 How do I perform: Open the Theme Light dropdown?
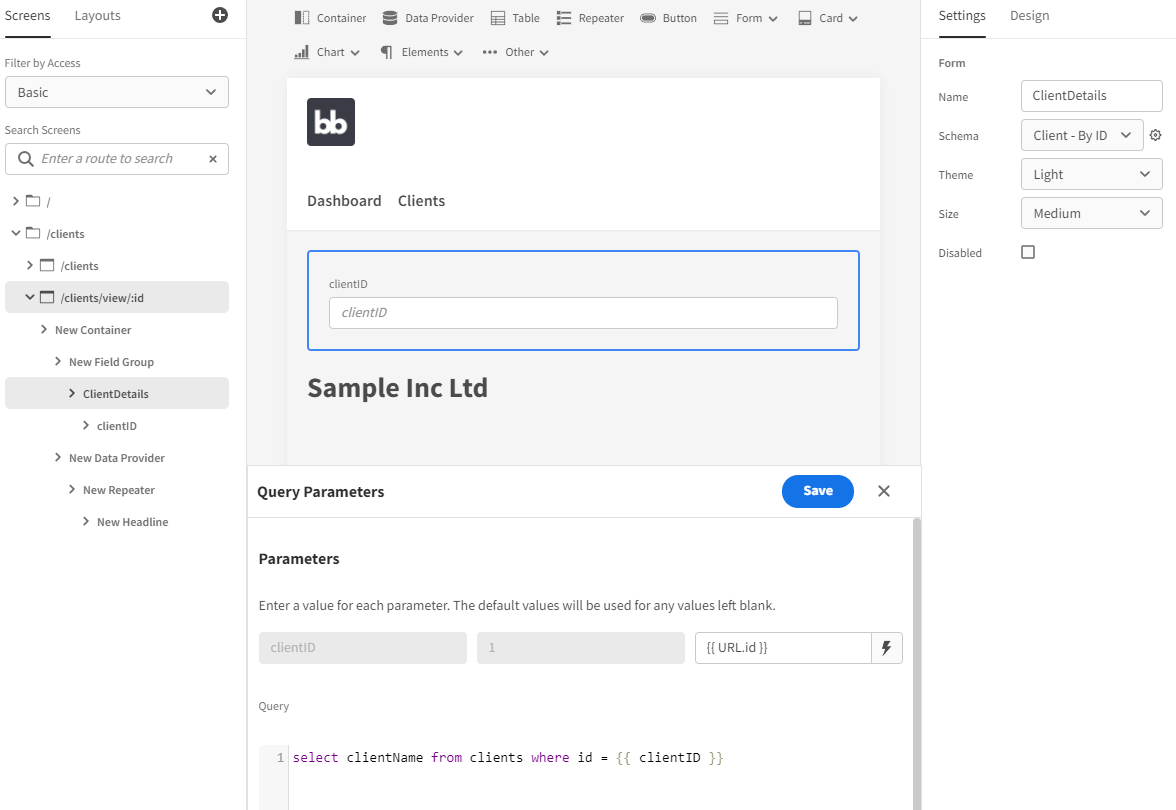point(1091,174)
